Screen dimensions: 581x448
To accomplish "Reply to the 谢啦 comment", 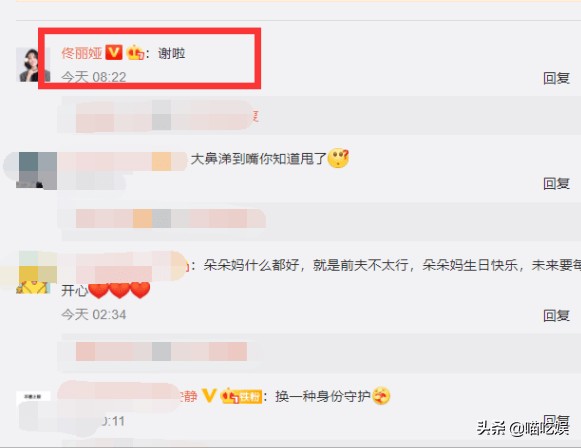I will click(556, 78).
